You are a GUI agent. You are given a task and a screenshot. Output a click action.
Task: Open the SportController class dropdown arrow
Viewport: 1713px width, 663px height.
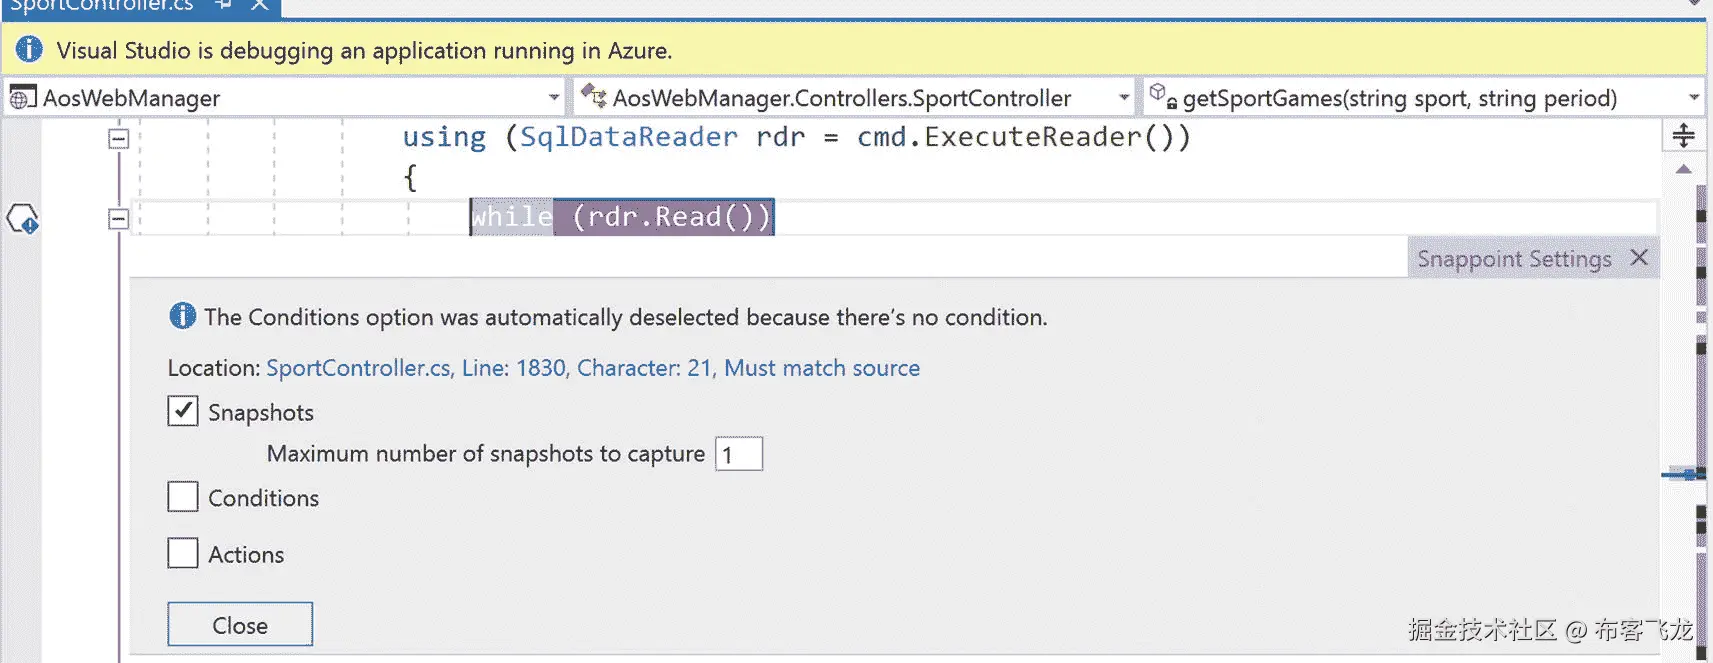[x=1123, y=98]
